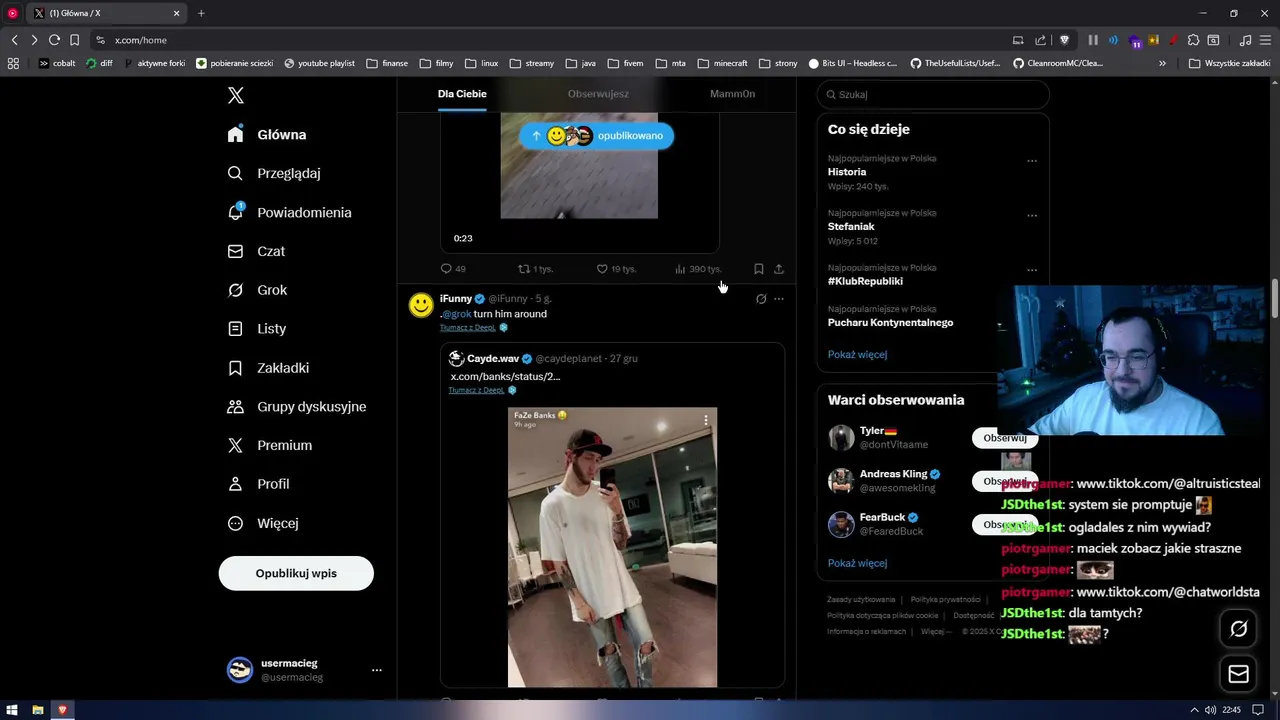Open the floating Grok button

click(x=1238, y=629)
